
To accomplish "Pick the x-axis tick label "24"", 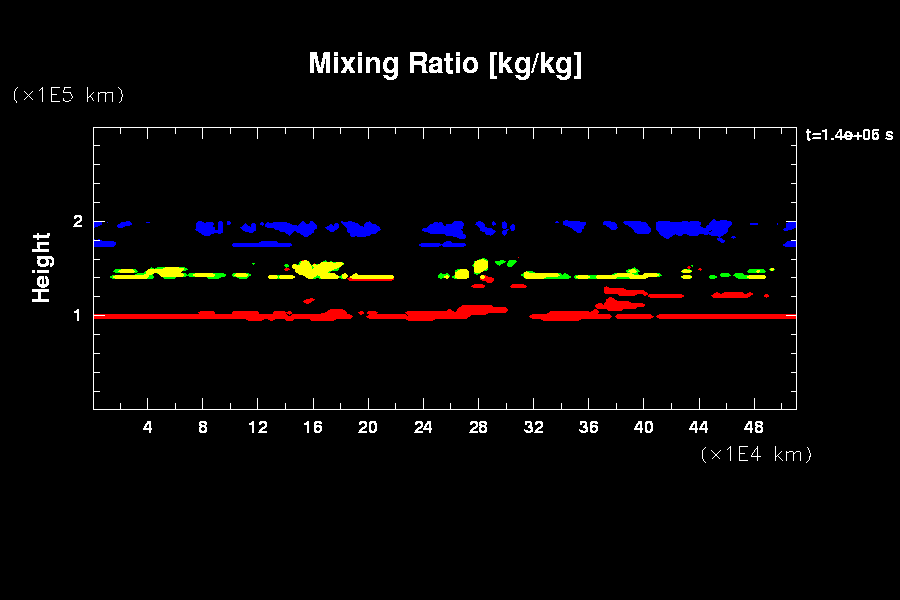I will [423, 427].
